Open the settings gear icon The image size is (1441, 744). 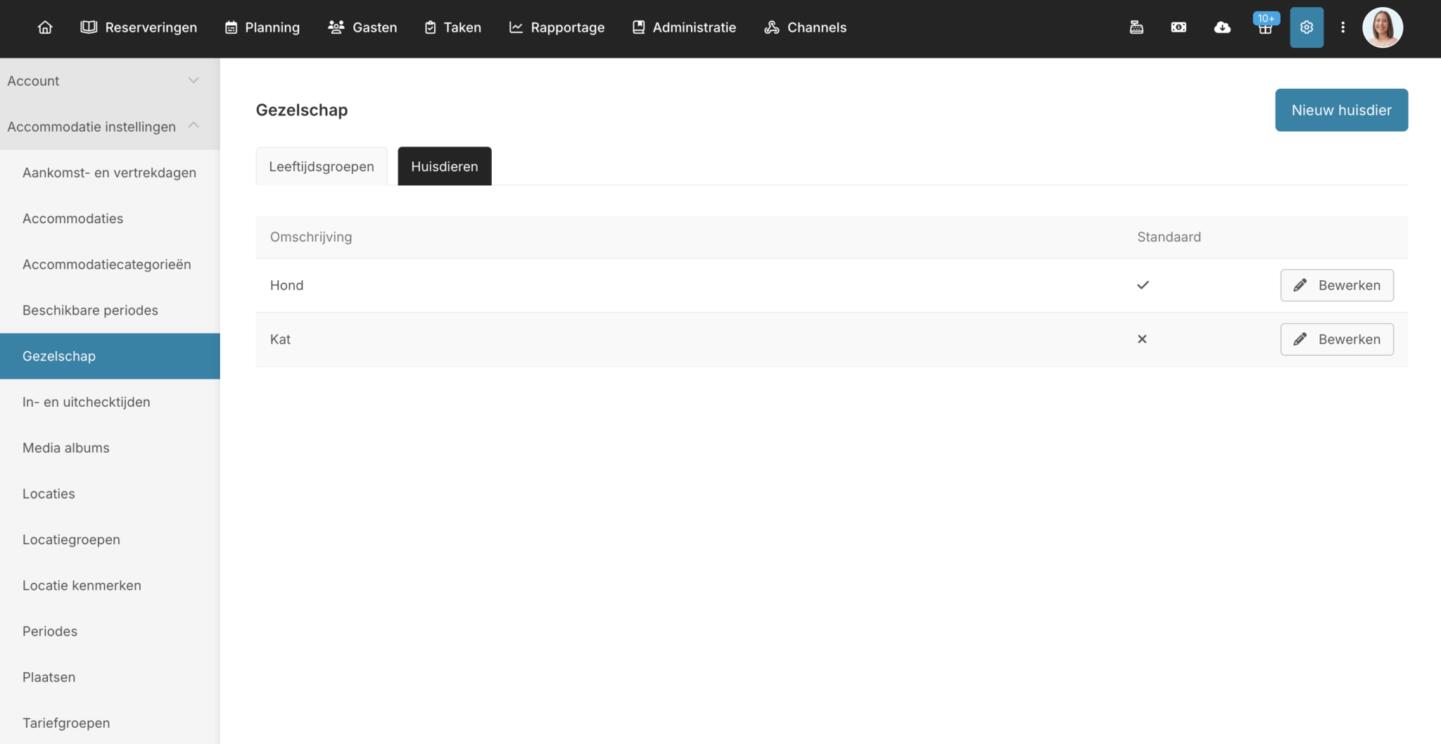pos(1306,28)
